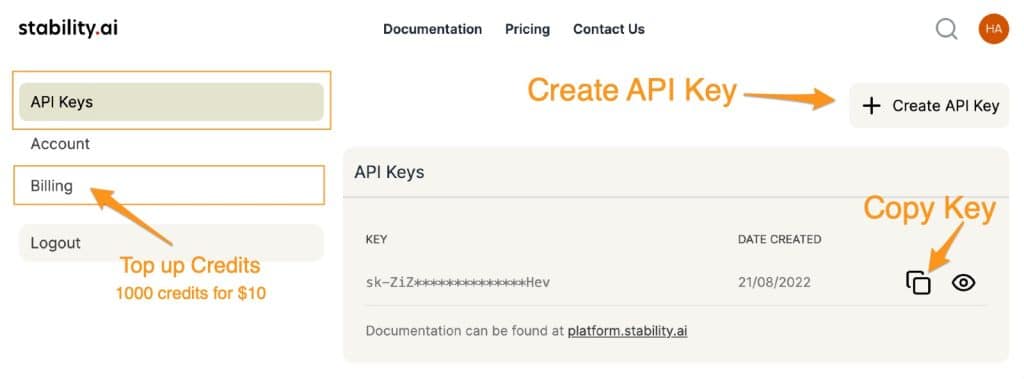Reveal the key using the eye icon

963,282
